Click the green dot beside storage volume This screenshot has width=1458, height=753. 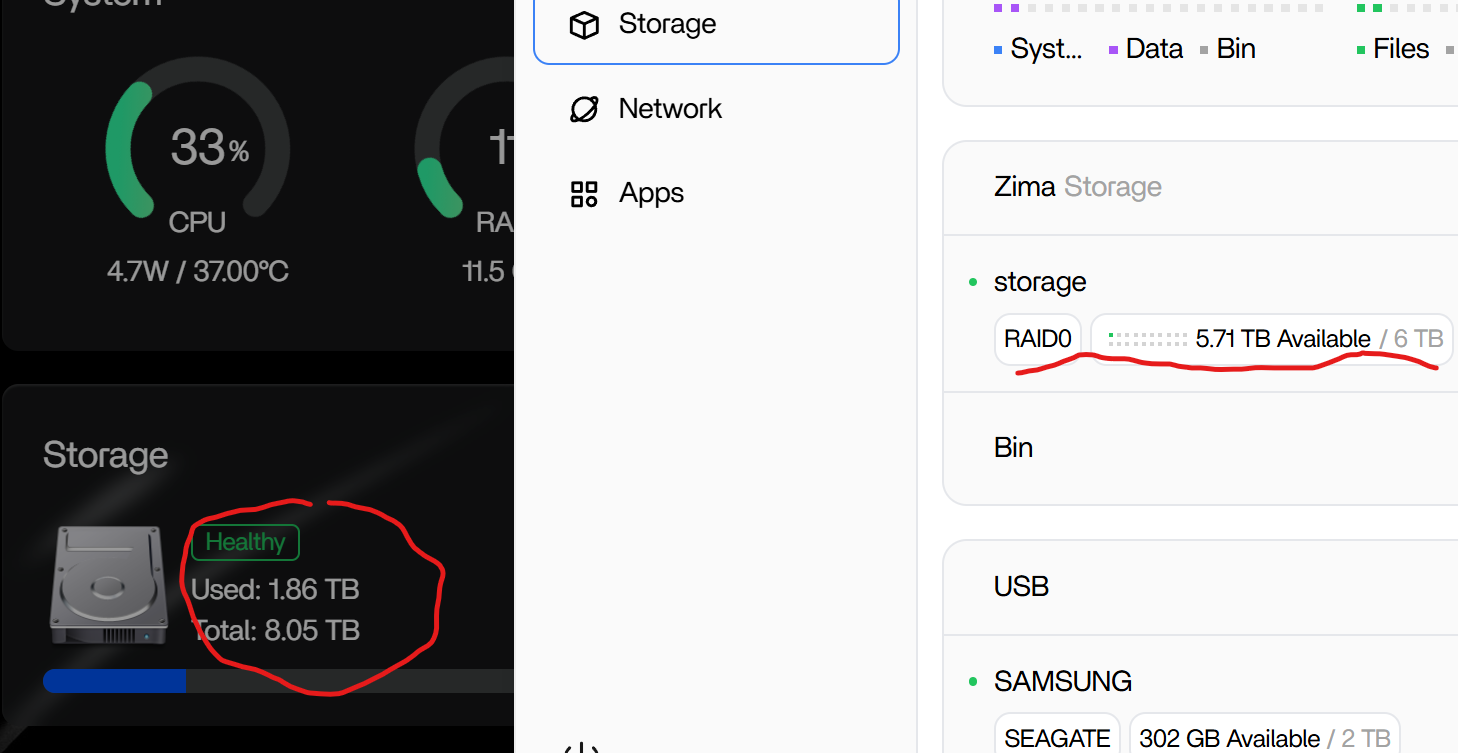[973, 283]
